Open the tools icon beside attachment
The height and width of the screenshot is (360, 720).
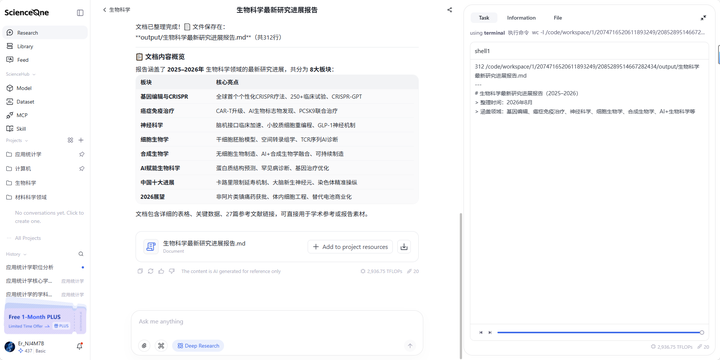161,346
